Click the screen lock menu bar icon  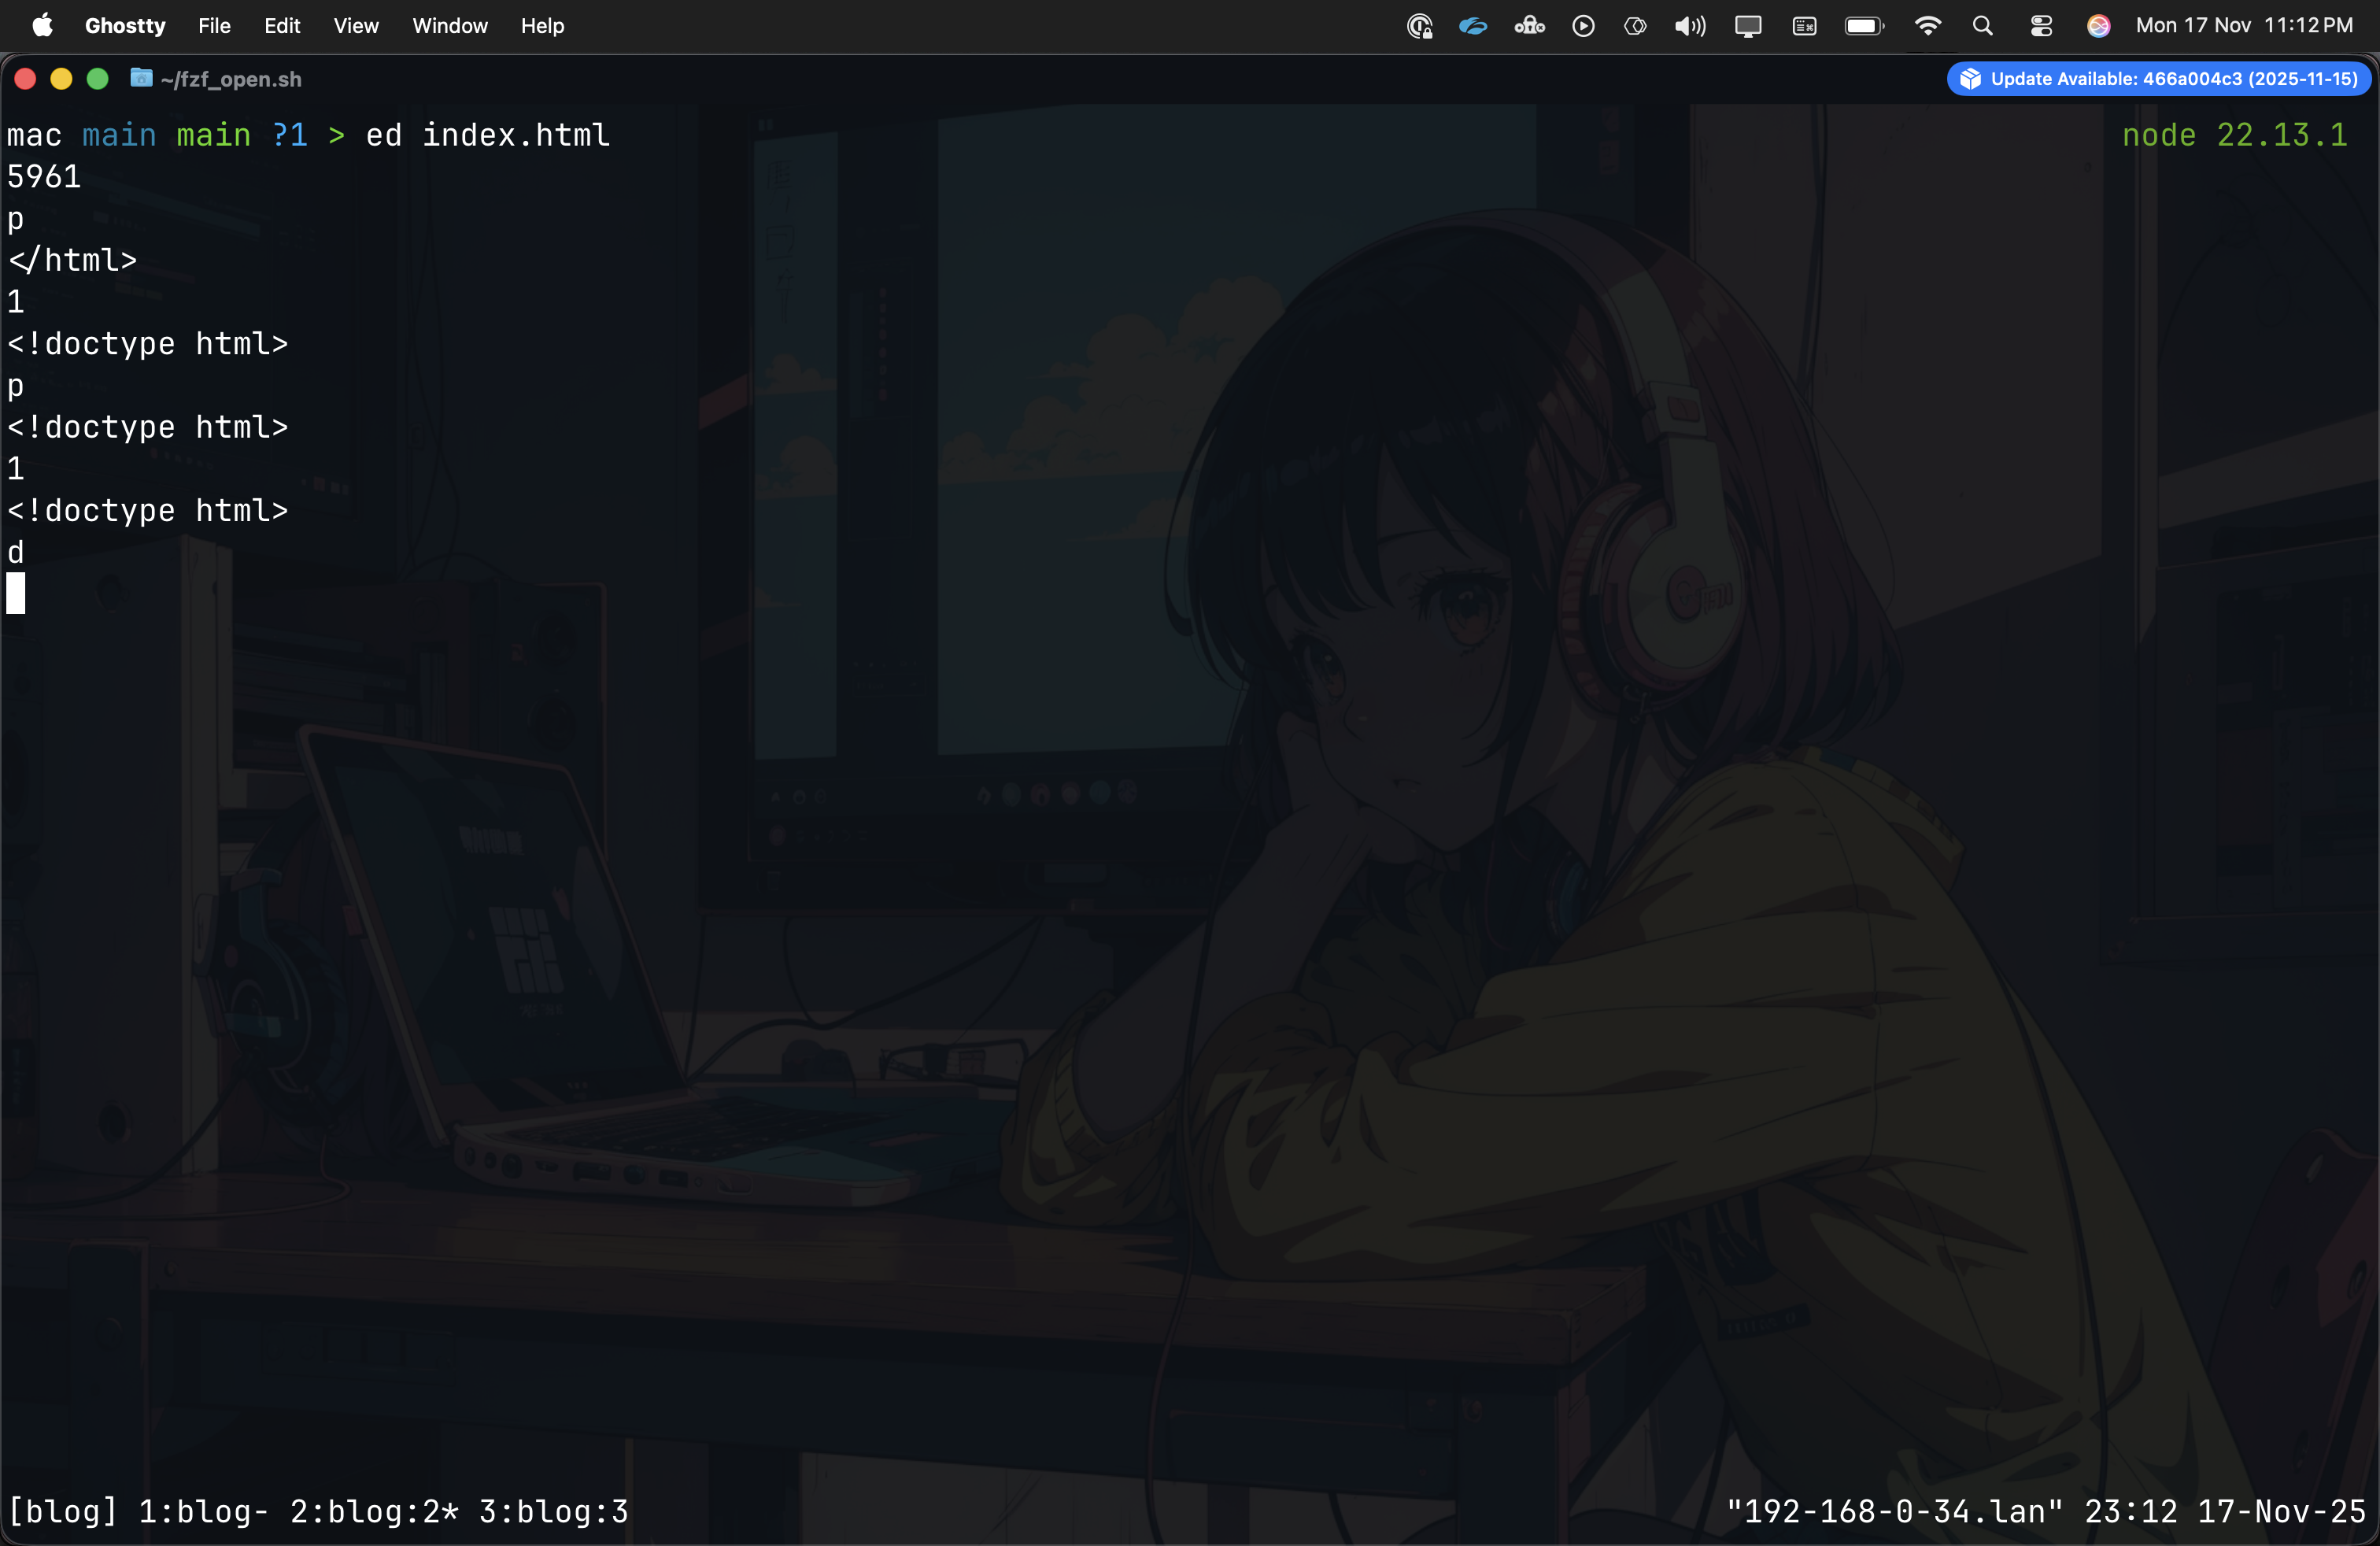pyautogui.click(x=1418, y=25)
